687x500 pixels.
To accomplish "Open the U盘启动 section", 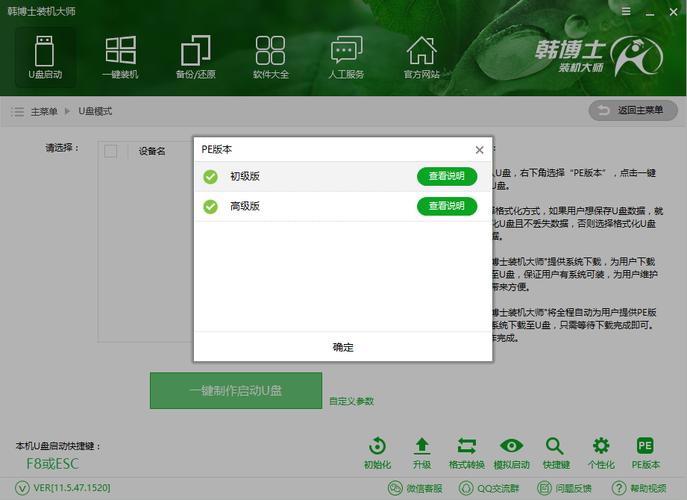I will (45, 57).
